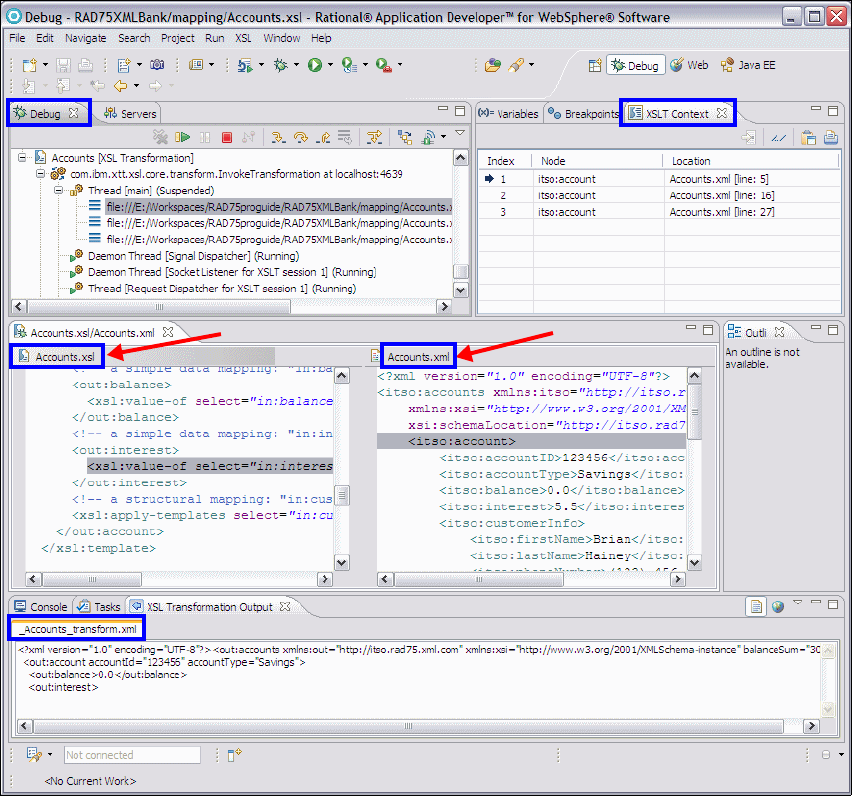
Task: Click the Remove All Terminated Launches icon
Action: click(x=160, y=137)
